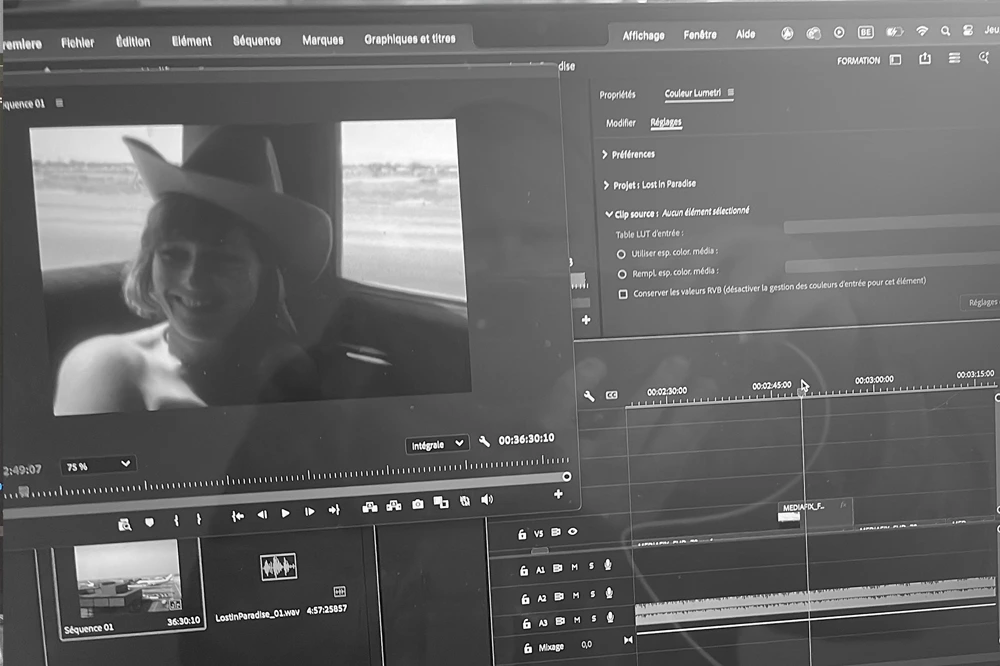Toggle lock on the Mixage track

point(527,648)
